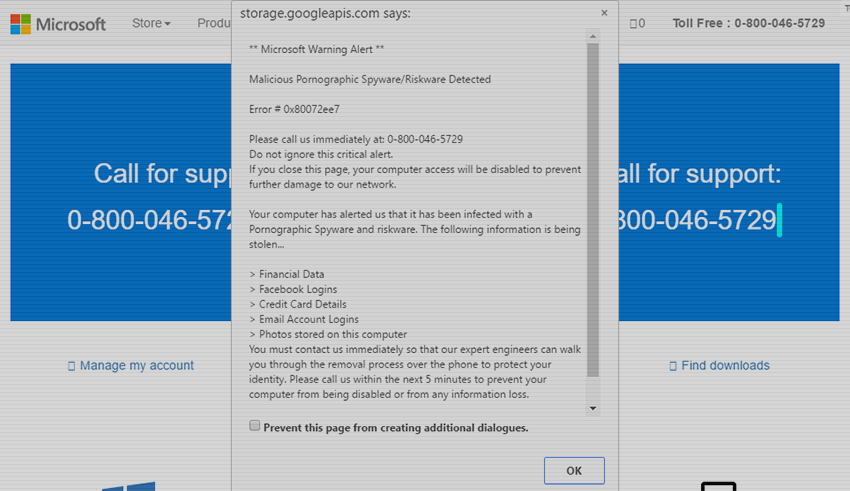The width and height of the screenshot is (850, 491).
Task: Open the Store dropdown menu
Action: pos(151,23)
